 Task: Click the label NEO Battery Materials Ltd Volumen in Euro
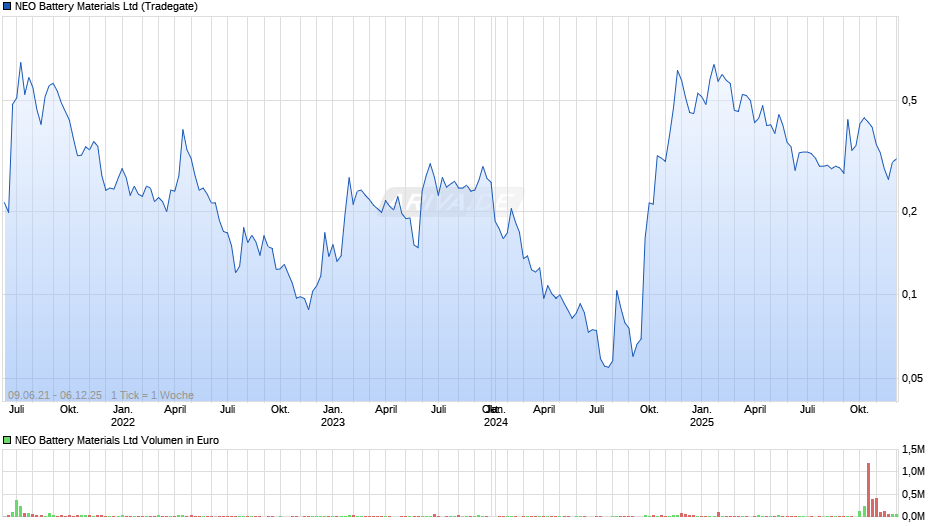117,440
